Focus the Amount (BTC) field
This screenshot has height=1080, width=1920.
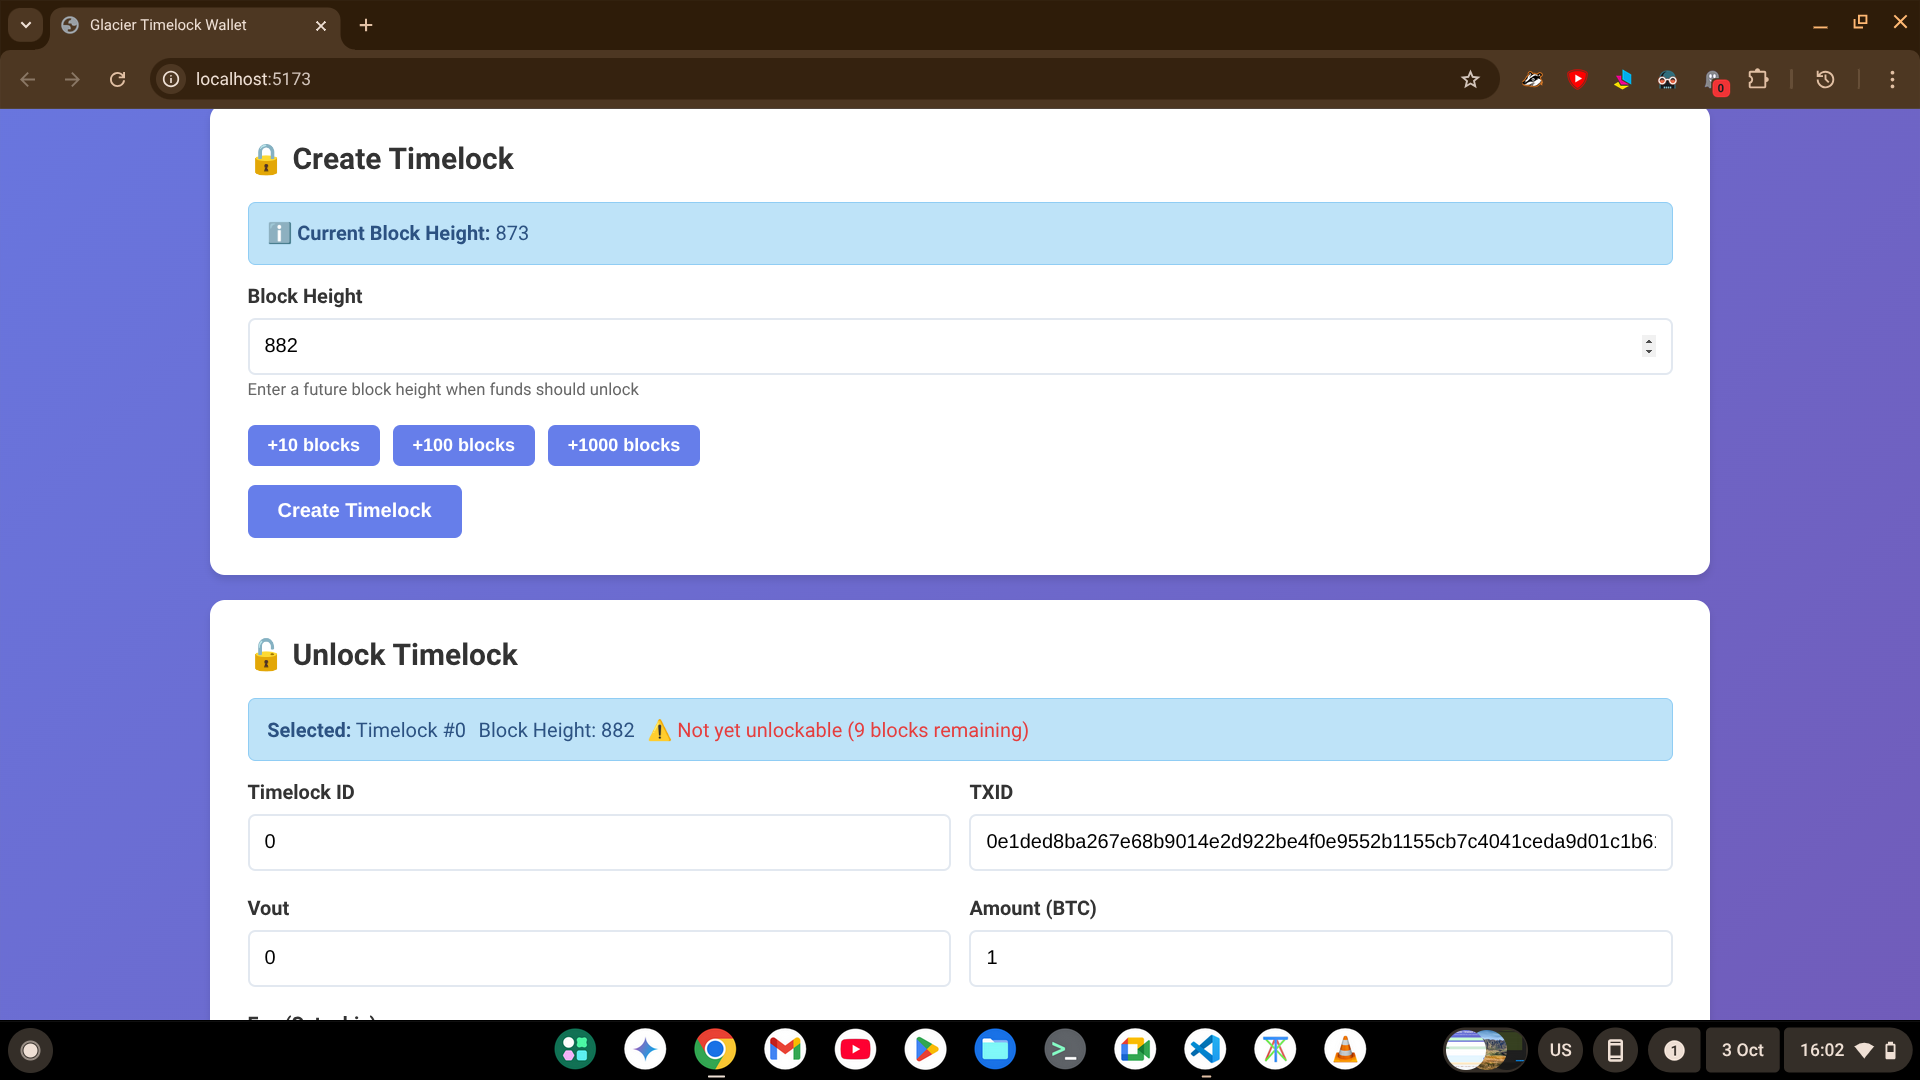click(1320, 958)
